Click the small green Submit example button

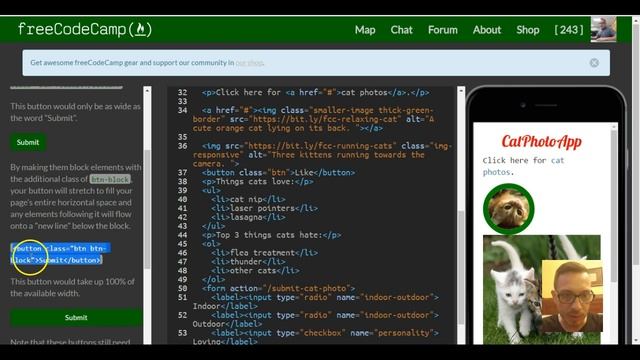(x=28, y=142)
